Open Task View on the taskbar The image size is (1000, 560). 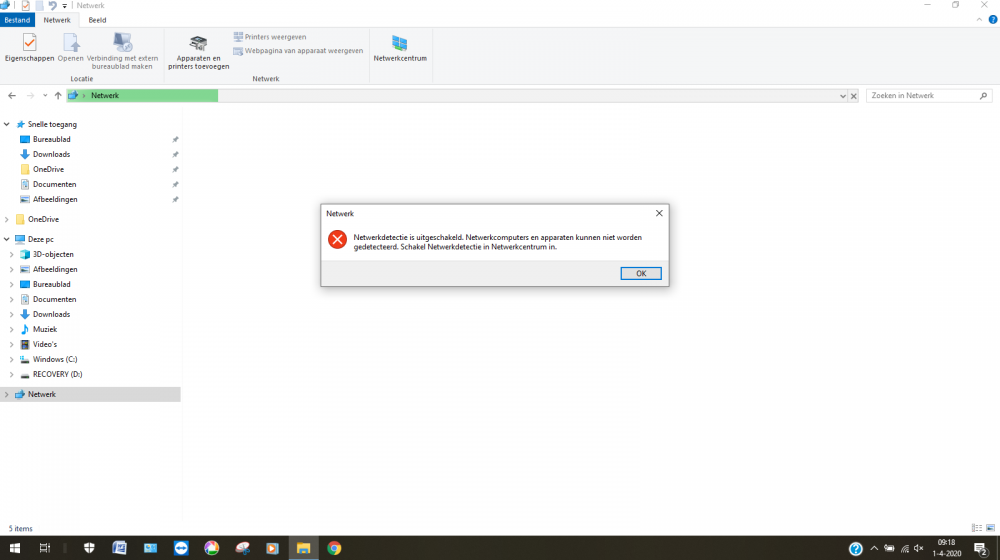[45, 548]
